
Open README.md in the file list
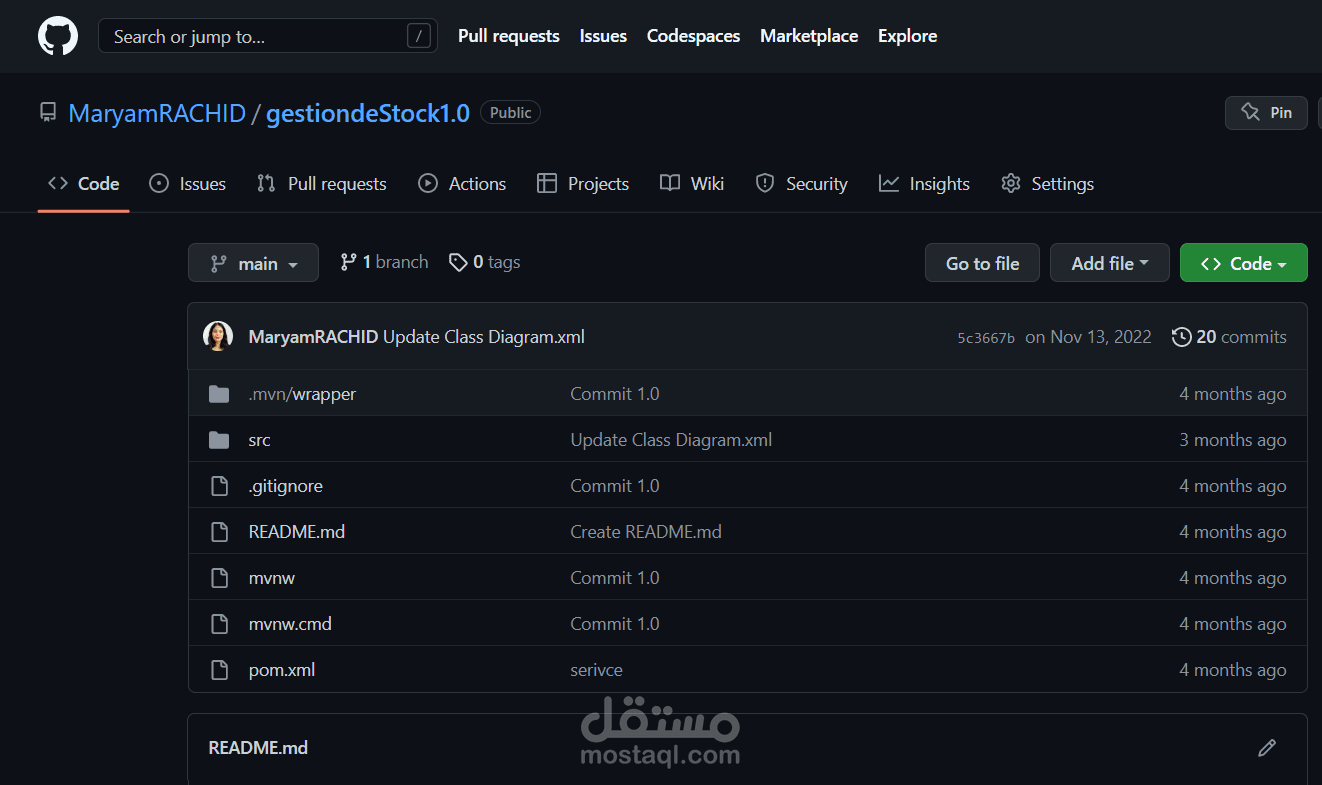297,532
